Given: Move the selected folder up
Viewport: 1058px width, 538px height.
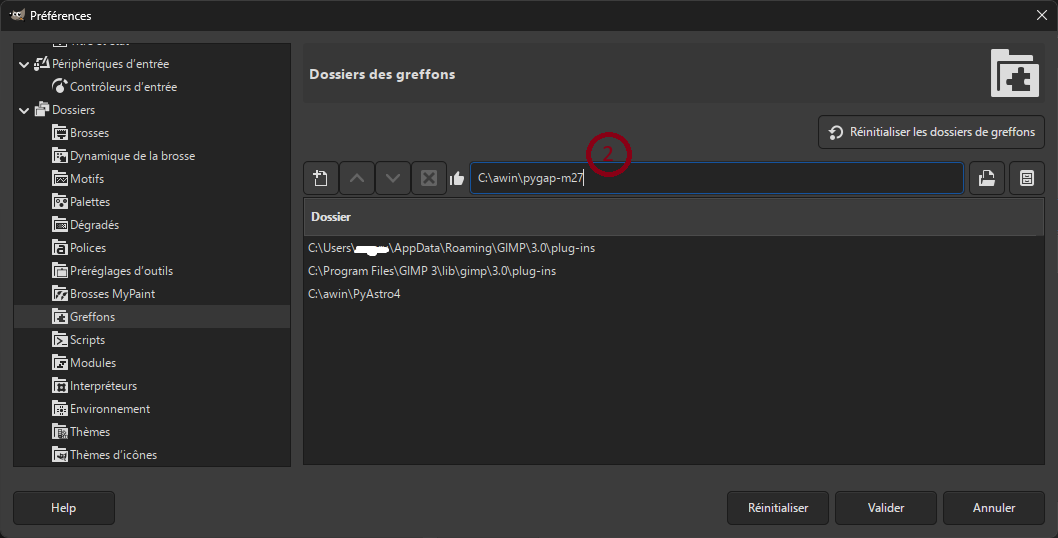Looking at the screenshot, I should tap(357, 178).
